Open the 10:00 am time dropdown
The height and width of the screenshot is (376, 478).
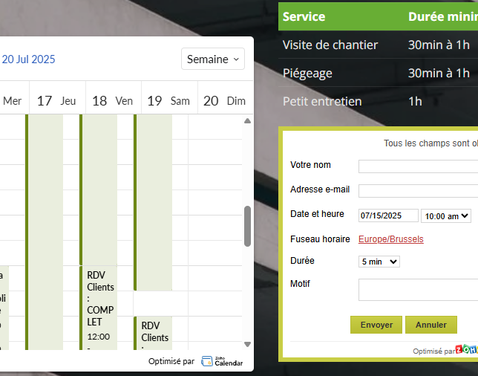click(446, 216)
